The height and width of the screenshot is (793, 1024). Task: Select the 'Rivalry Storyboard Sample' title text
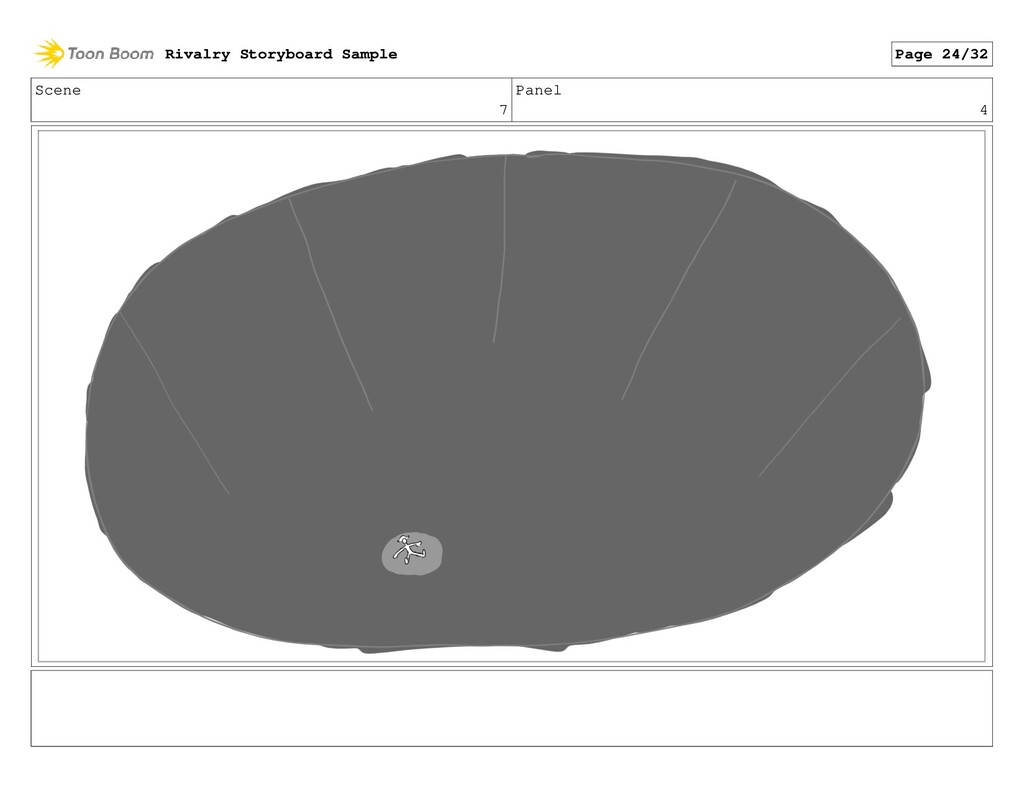click(281, 54)
